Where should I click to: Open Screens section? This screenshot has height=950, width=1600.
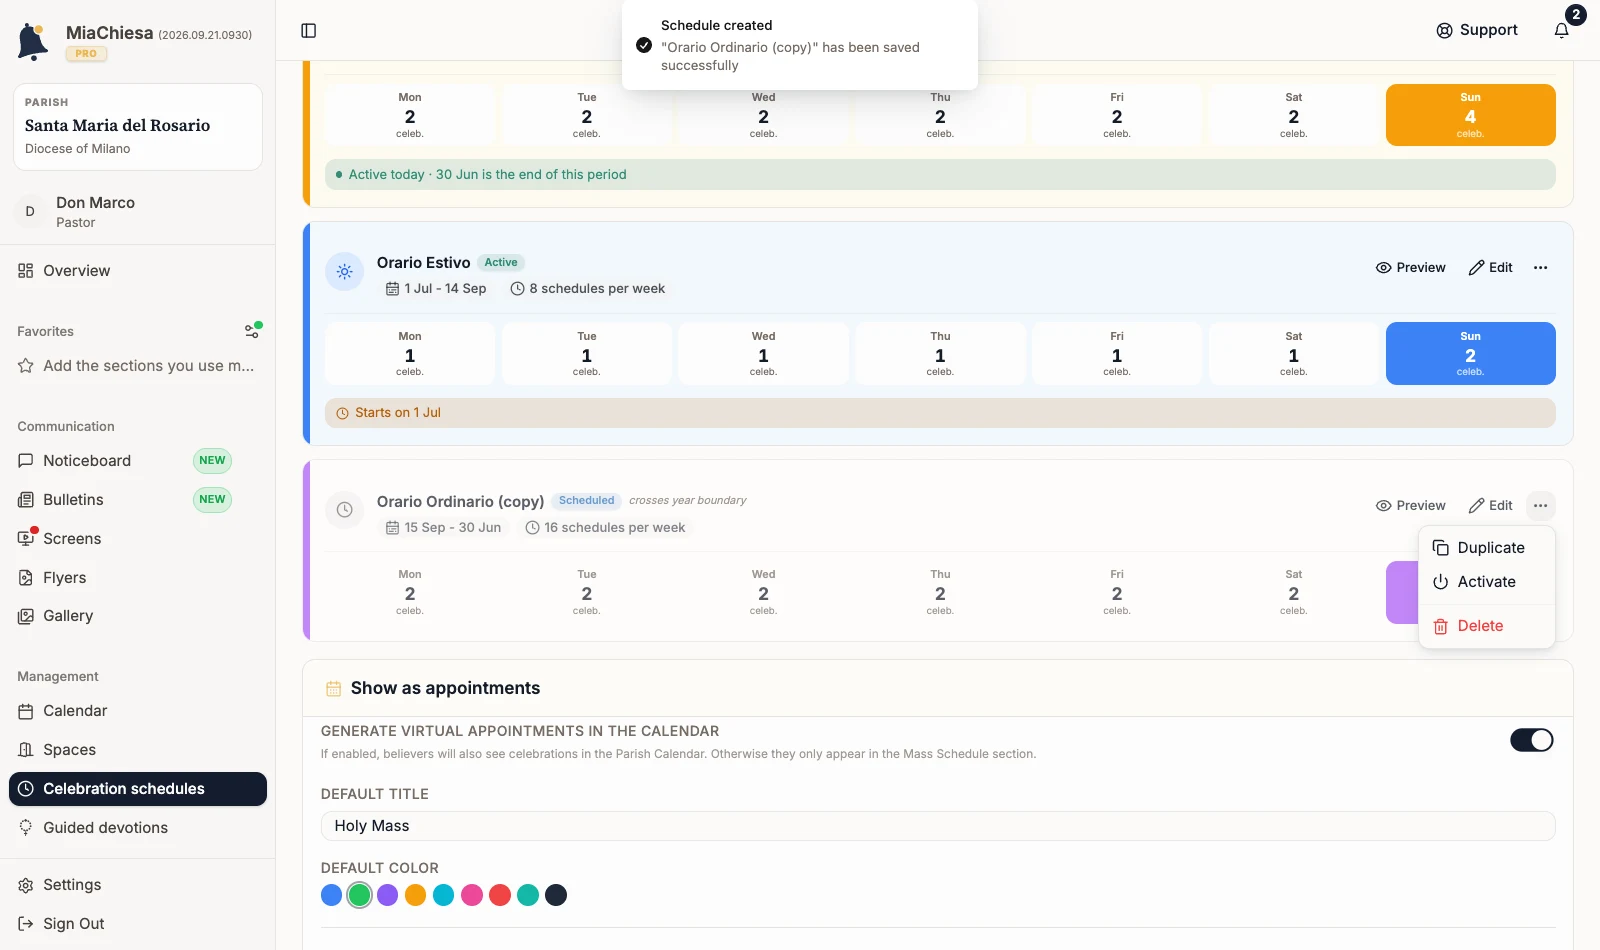point(138,539)
